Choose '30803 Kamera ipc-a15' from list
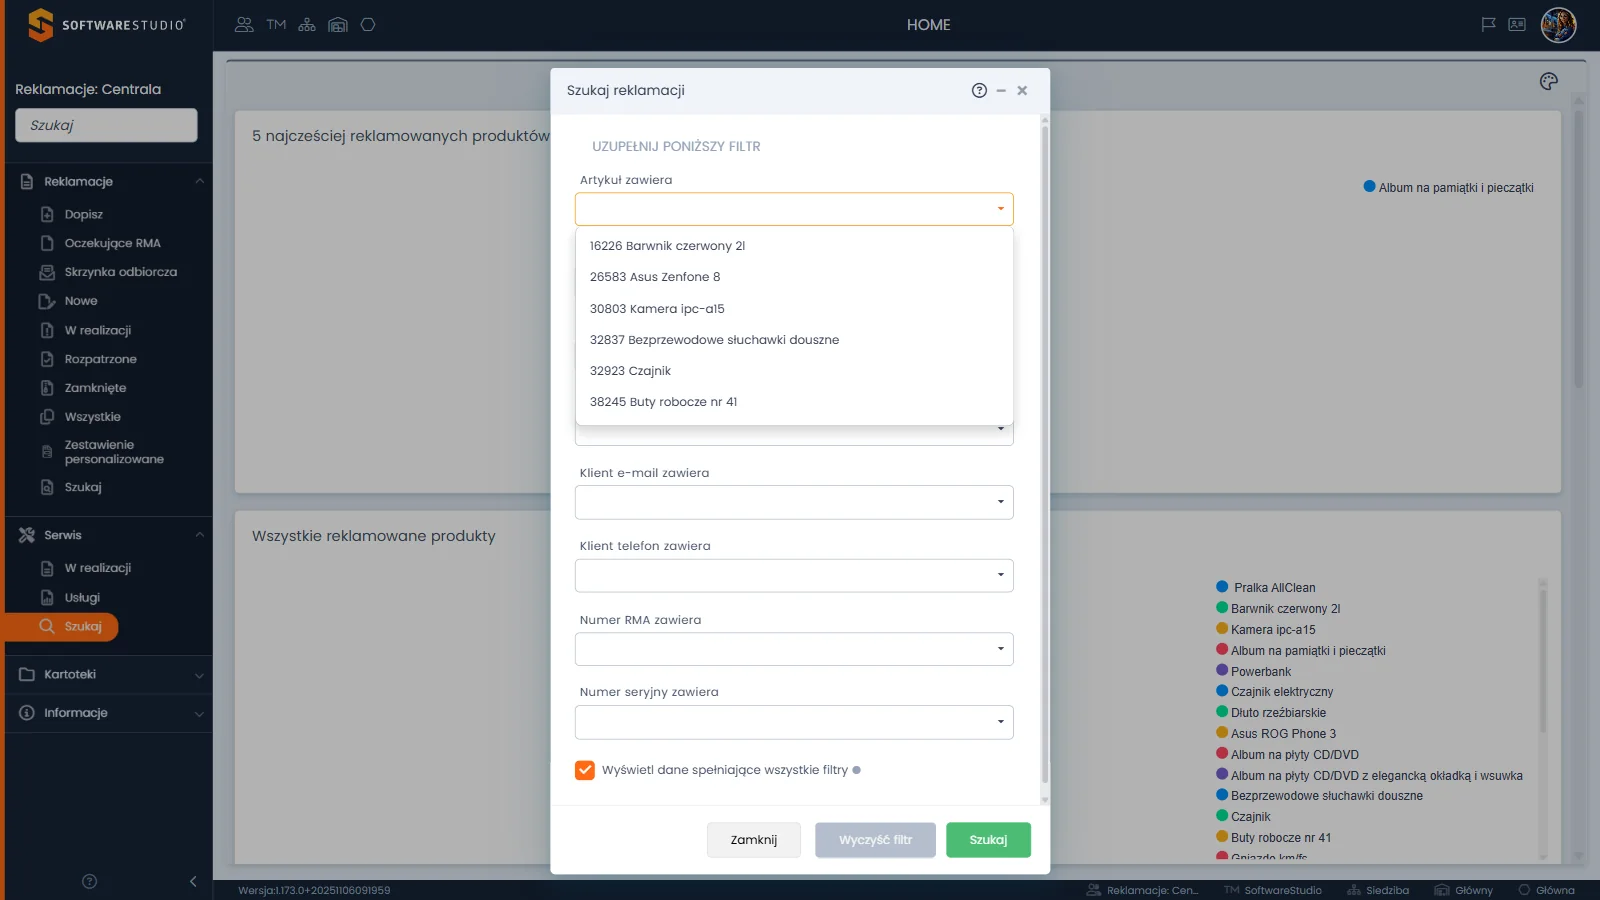 tap(794, 309)
